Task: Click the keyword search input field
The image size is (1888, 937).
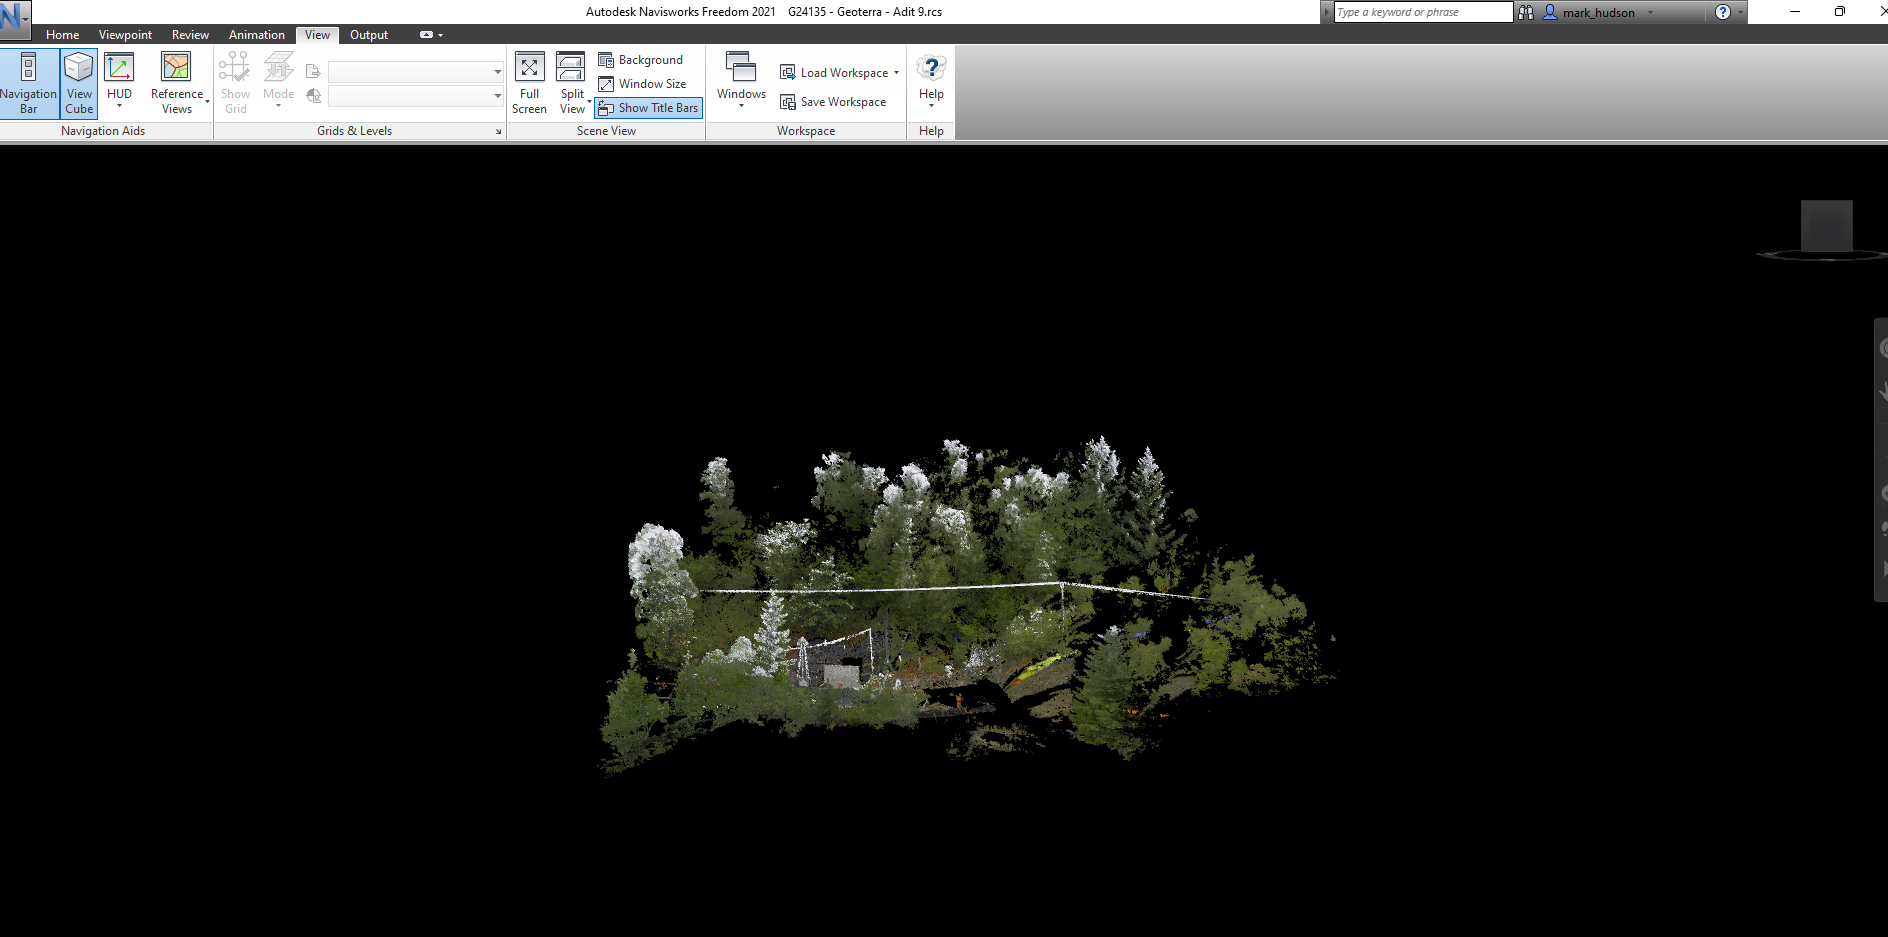Action: pyautogui.click(x=1422, y=12)
